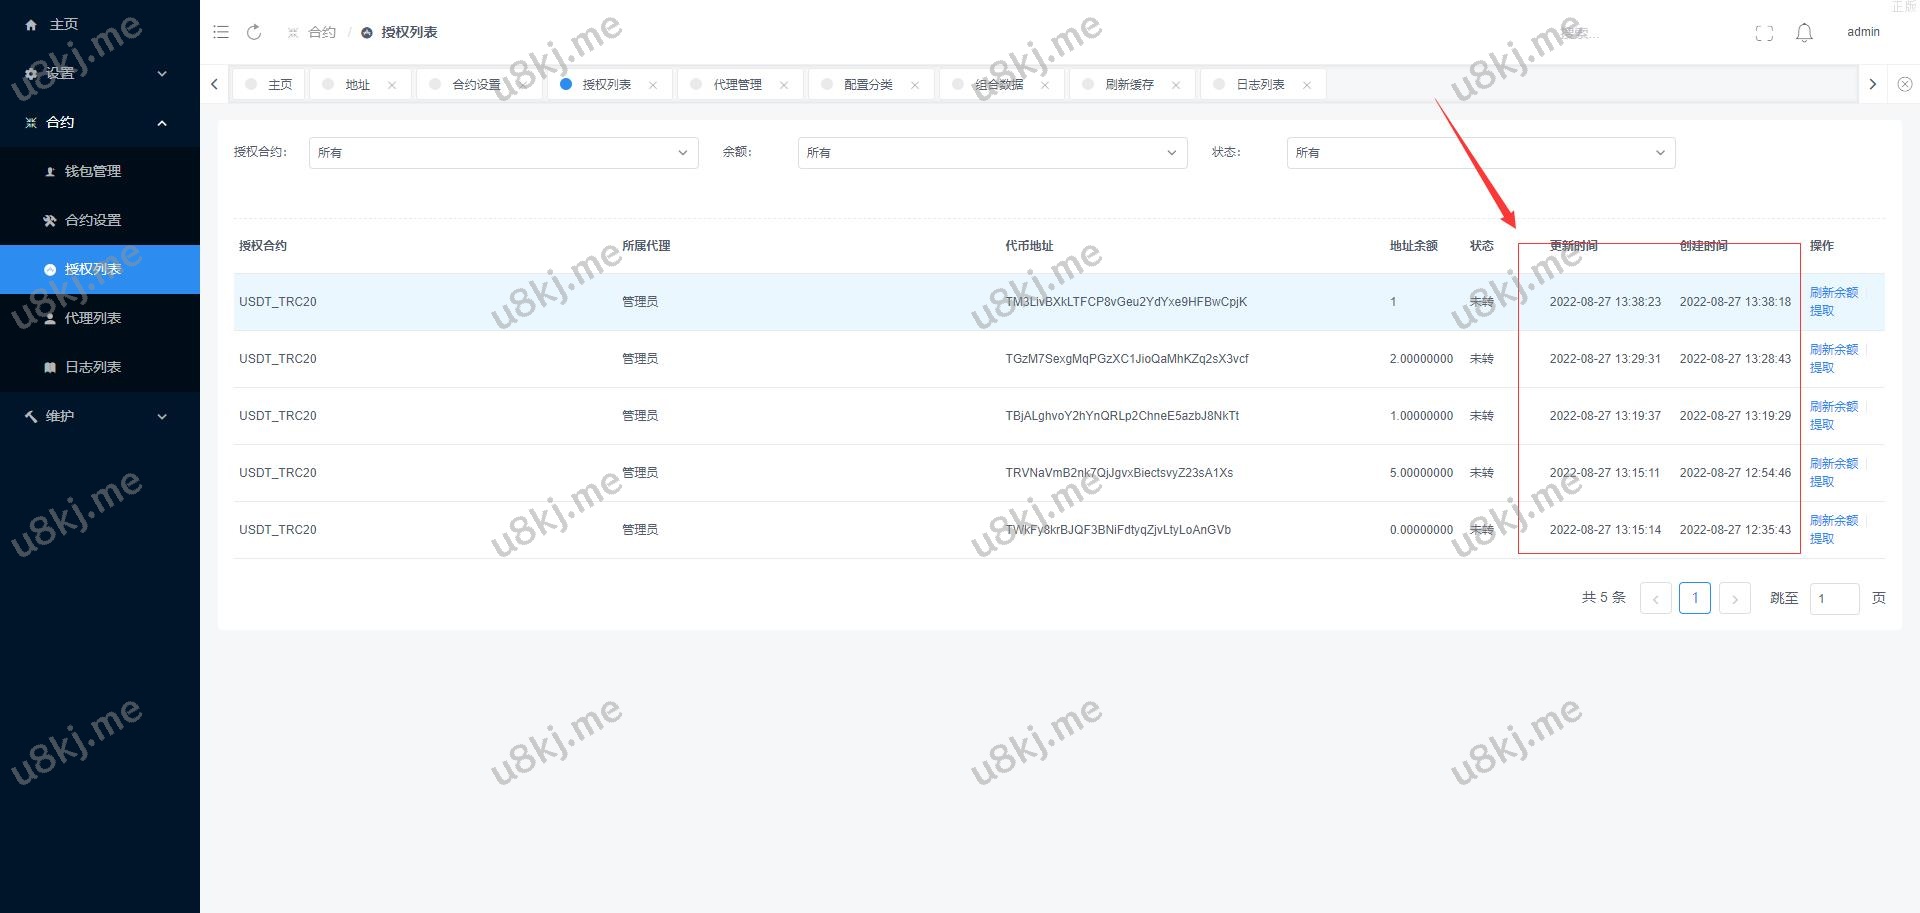Image resolution: width=1920 pixels, height=913 pixels.
Task: Switch to the 代理管理 tab
Action: pos(739,84)
